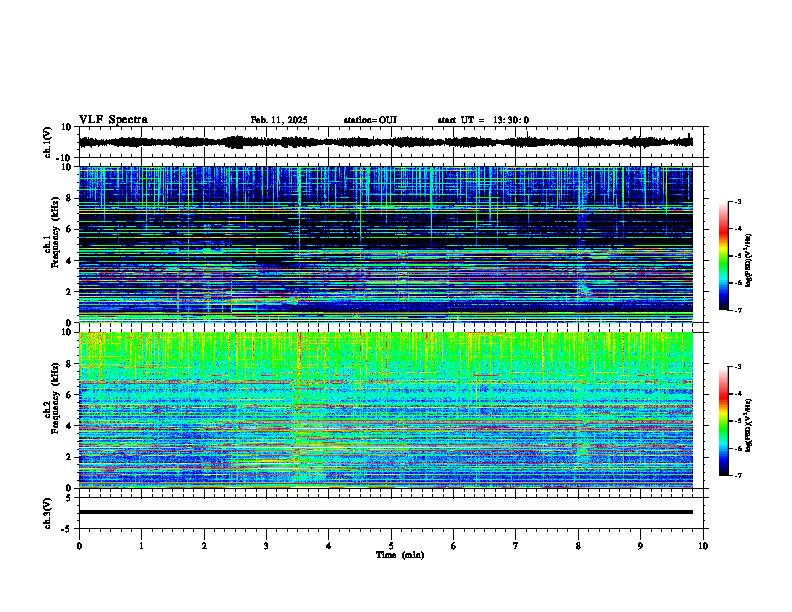Click the ch.1(V) waveform axis label
792x612 pixels.
(x=47, y=142)
